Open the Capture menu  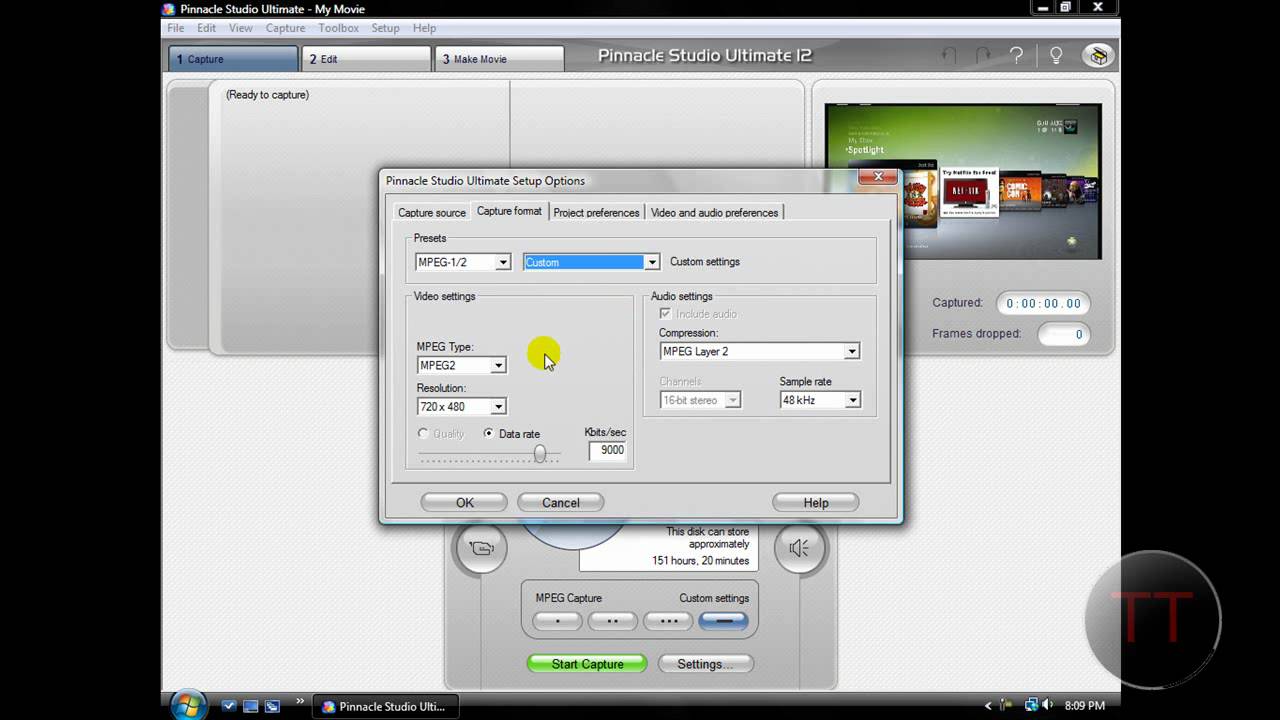(285, 28)
